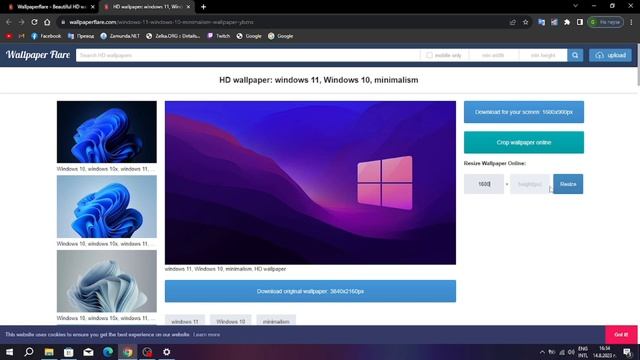This screenshot has width=640, height=360.
Task: Open the Zelka.ORG bookmark
Action: [x=173, y=36]
